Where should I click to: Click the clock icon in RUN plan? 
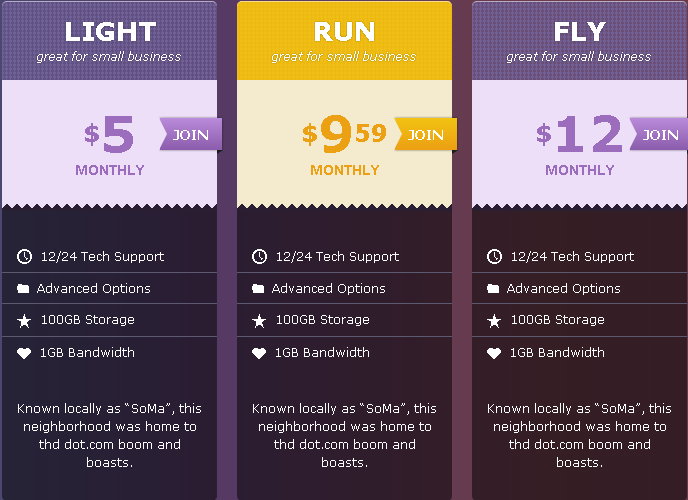click(x=259, y=256)
